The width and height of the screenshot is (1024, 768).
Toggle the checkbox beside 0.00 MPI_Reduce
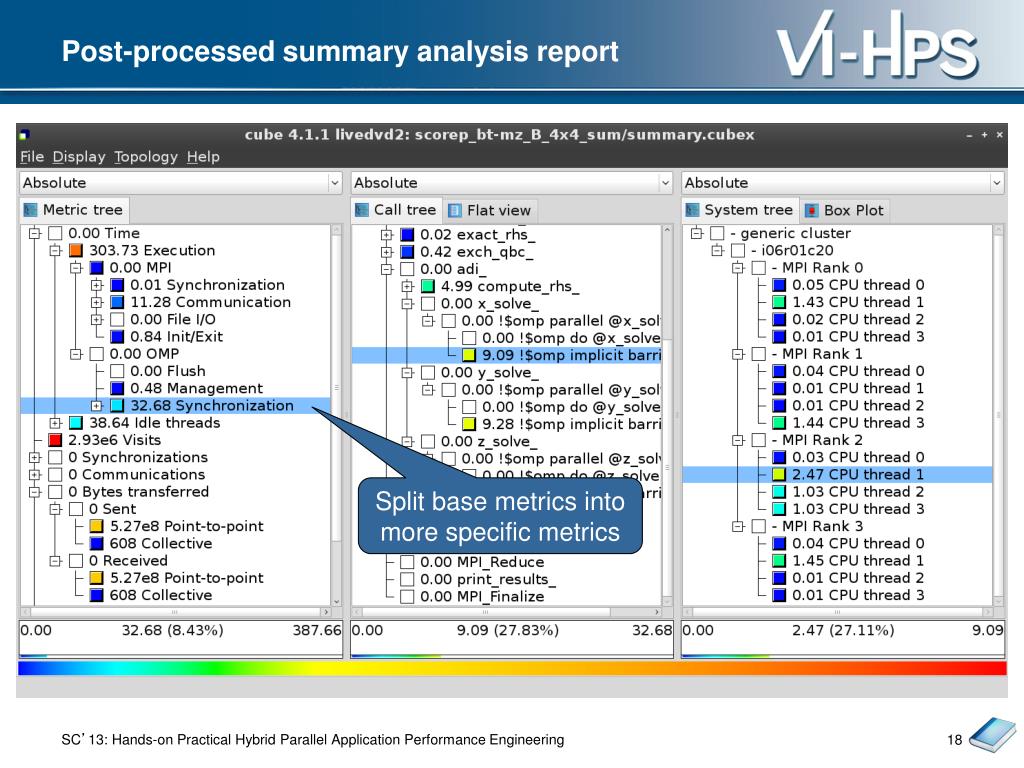click(408, 562)
